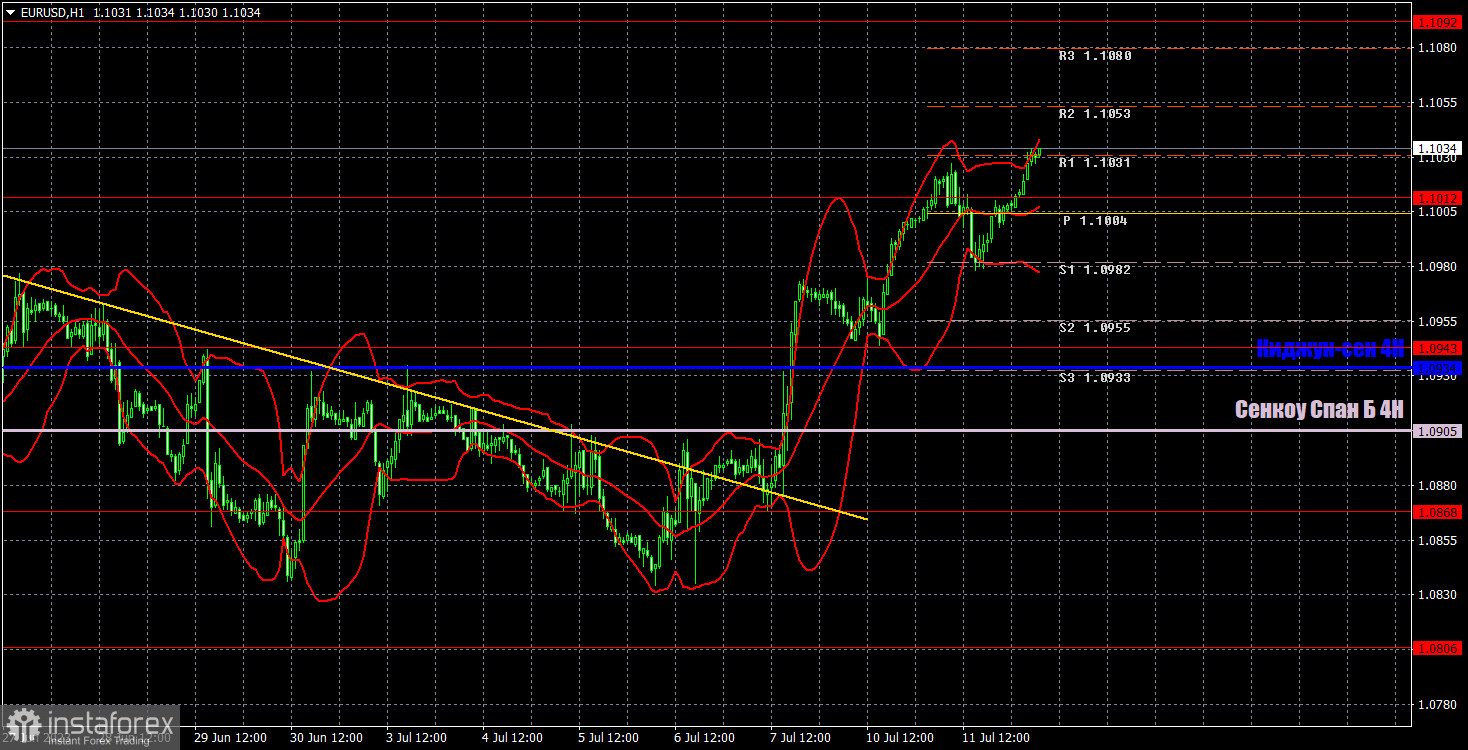Click the 10 Jul 12:00 time label

pyautogui.click(x=902, y=738)
